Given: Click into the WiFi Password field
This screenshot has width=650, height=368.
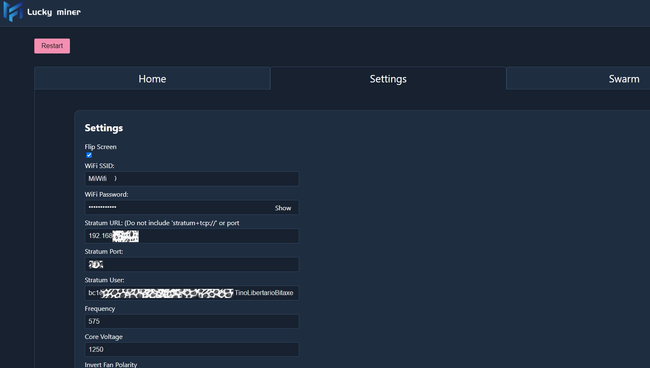Looking at the screenshot, I should point(178,207).
